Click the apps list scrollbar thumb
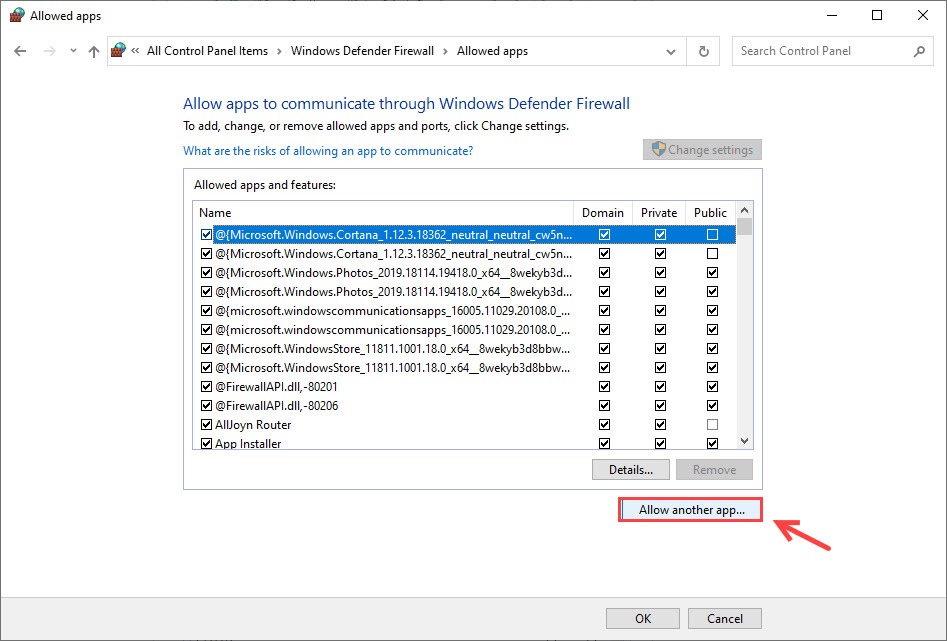 tap(745, 227)
